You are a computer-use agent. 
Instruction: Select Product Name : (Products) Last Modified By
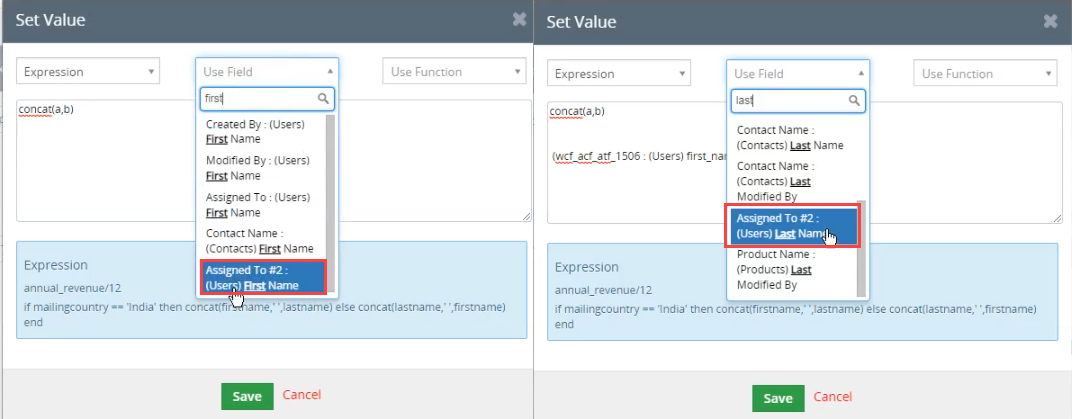pyautogui.click(x=793, y=270)
